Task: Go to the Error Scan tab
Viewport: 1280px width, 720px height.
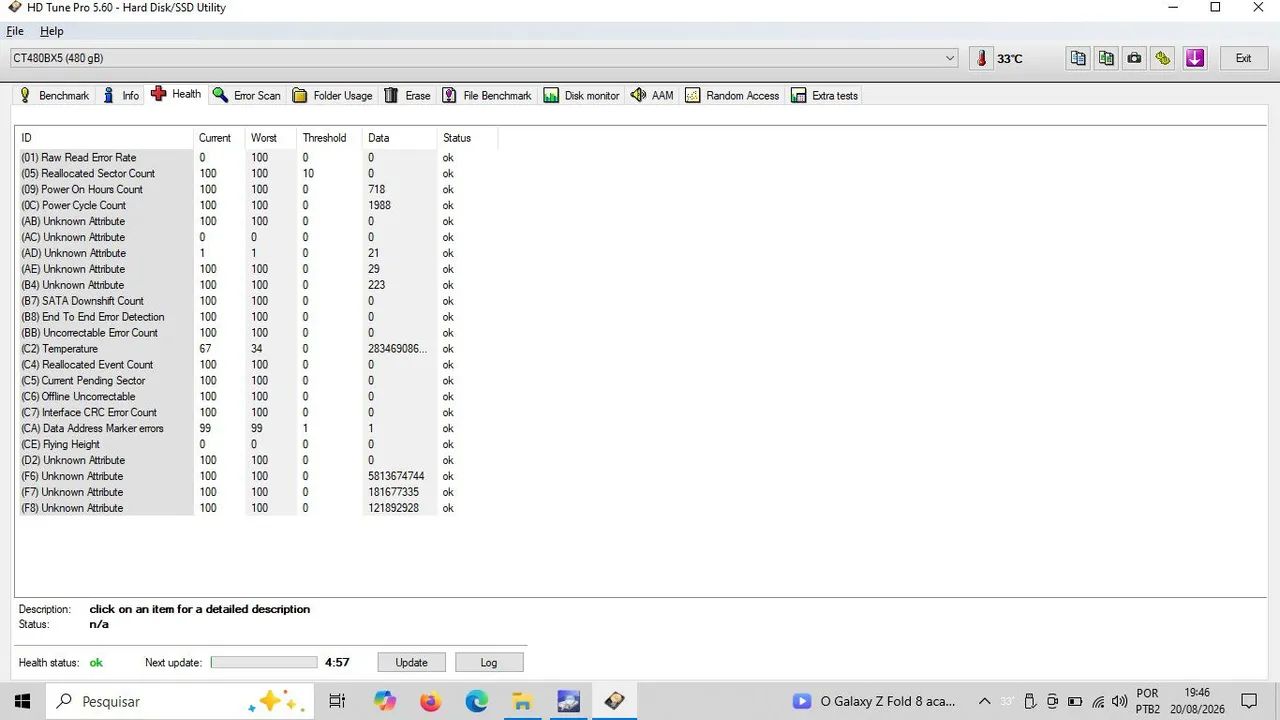Action: pyautogui.click(x=247, y=96)
